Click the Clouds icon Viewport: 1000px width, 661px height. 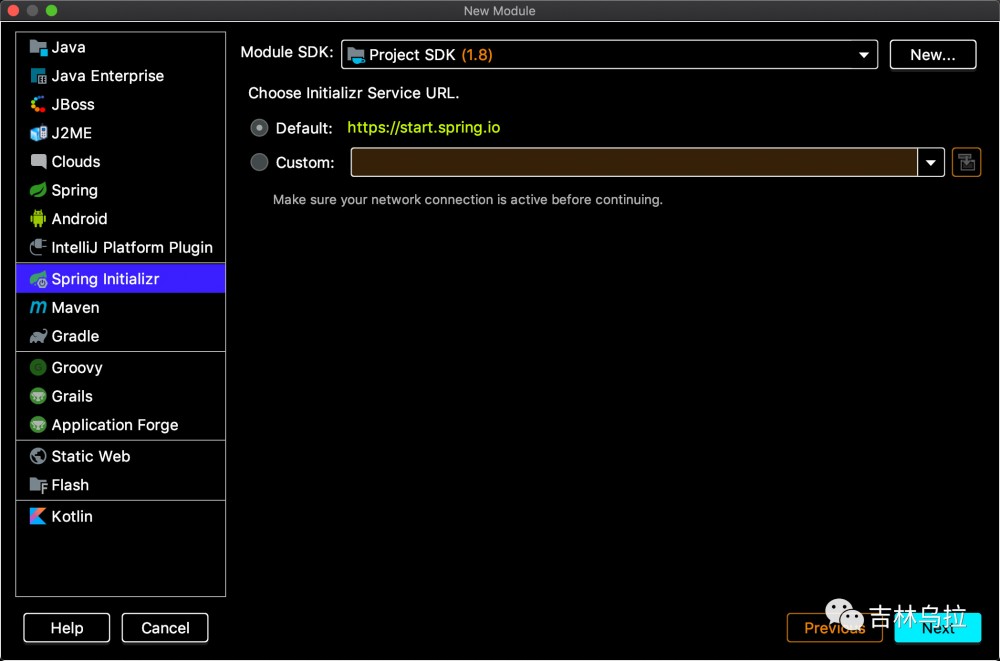38,161
